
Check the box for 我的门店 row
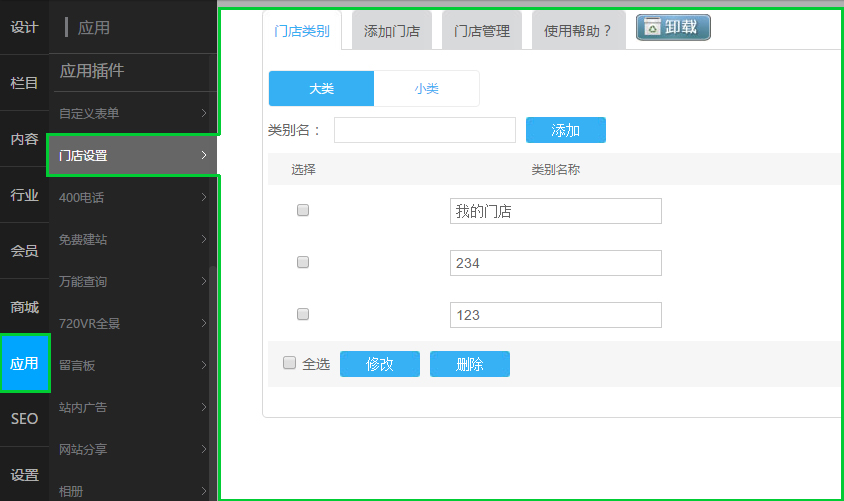303,211
